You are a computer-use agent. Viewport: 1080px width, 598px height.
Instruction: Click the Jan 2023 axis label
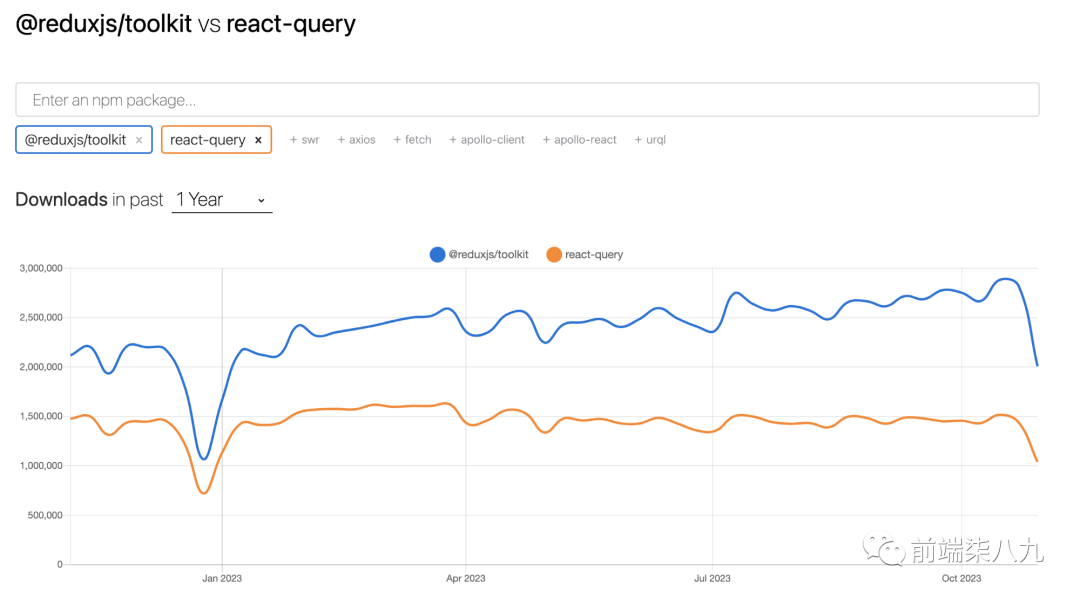222,578
